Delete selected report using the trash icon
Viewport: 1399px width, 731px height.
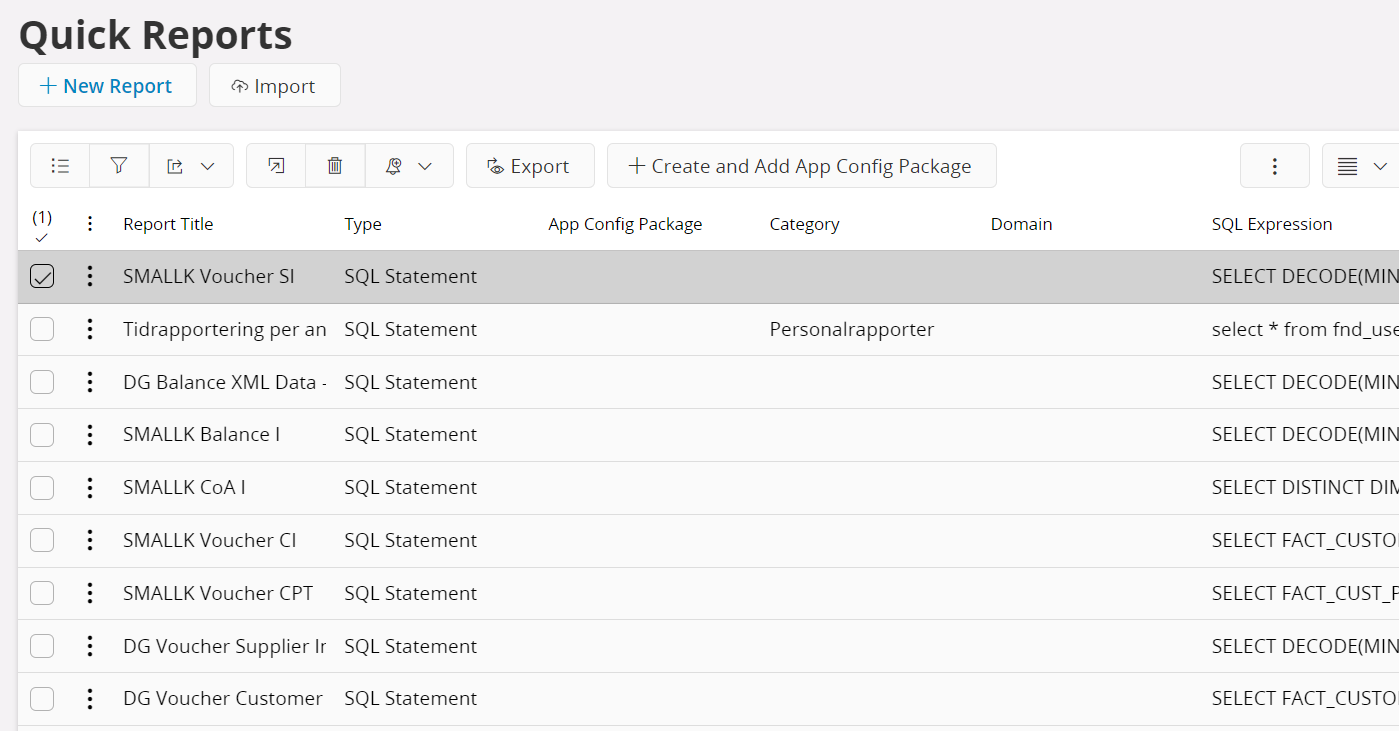335,165
